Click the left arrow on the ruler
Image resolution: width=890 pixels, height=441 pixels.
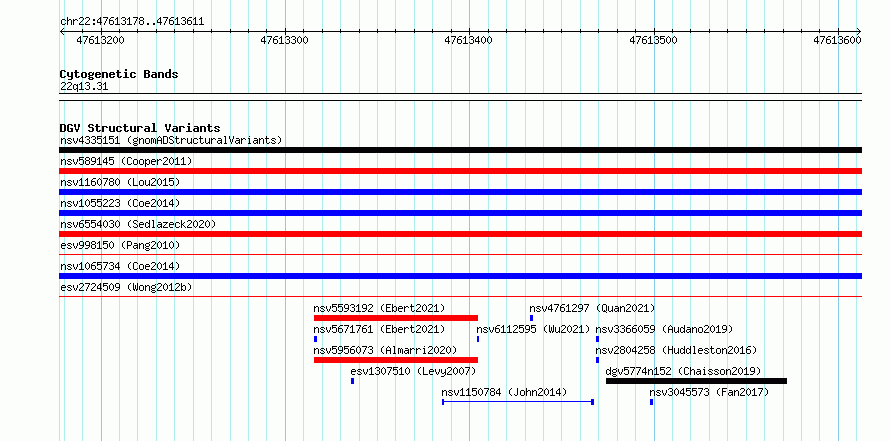click(x=62, y=31)
